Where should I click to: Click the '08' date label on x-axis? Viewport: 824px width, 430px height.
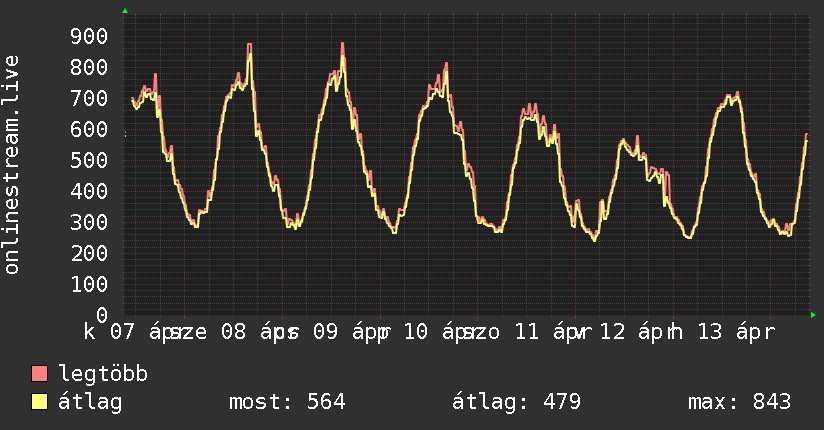pyautogui.click(x=233, y=332)
